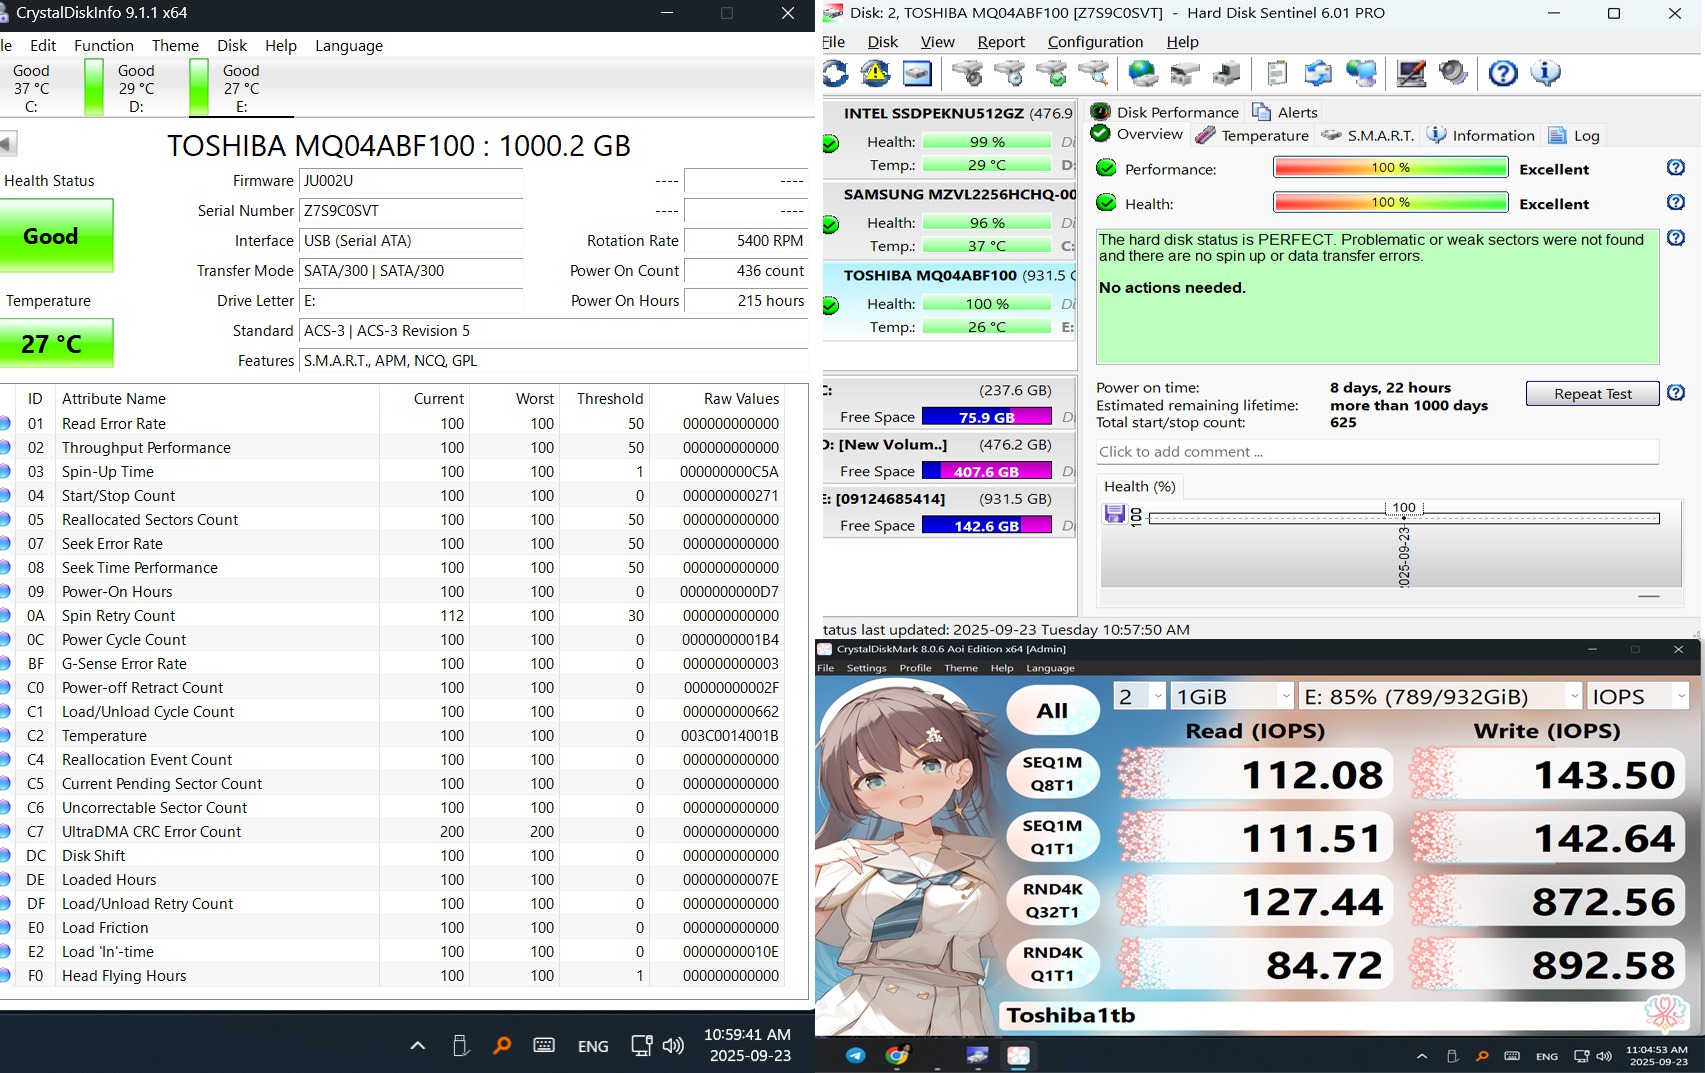Open the Telegram icon in the taskbar
The width and height of the screenshot is (1705, 1073).
856,1055
